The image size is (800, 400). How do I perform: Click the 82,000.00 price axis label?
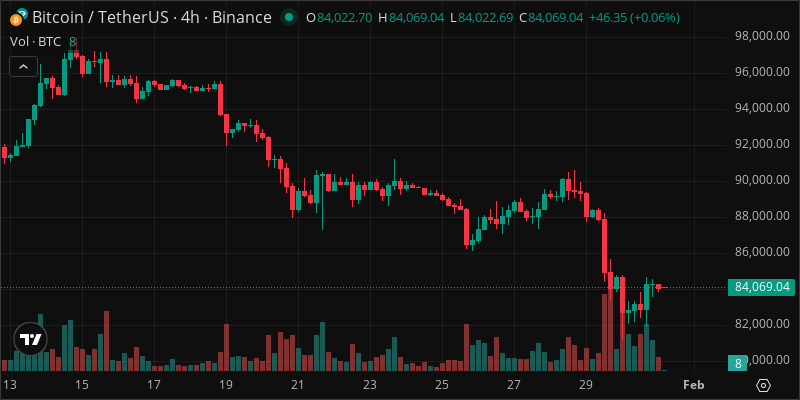click(x=762, y=323)
